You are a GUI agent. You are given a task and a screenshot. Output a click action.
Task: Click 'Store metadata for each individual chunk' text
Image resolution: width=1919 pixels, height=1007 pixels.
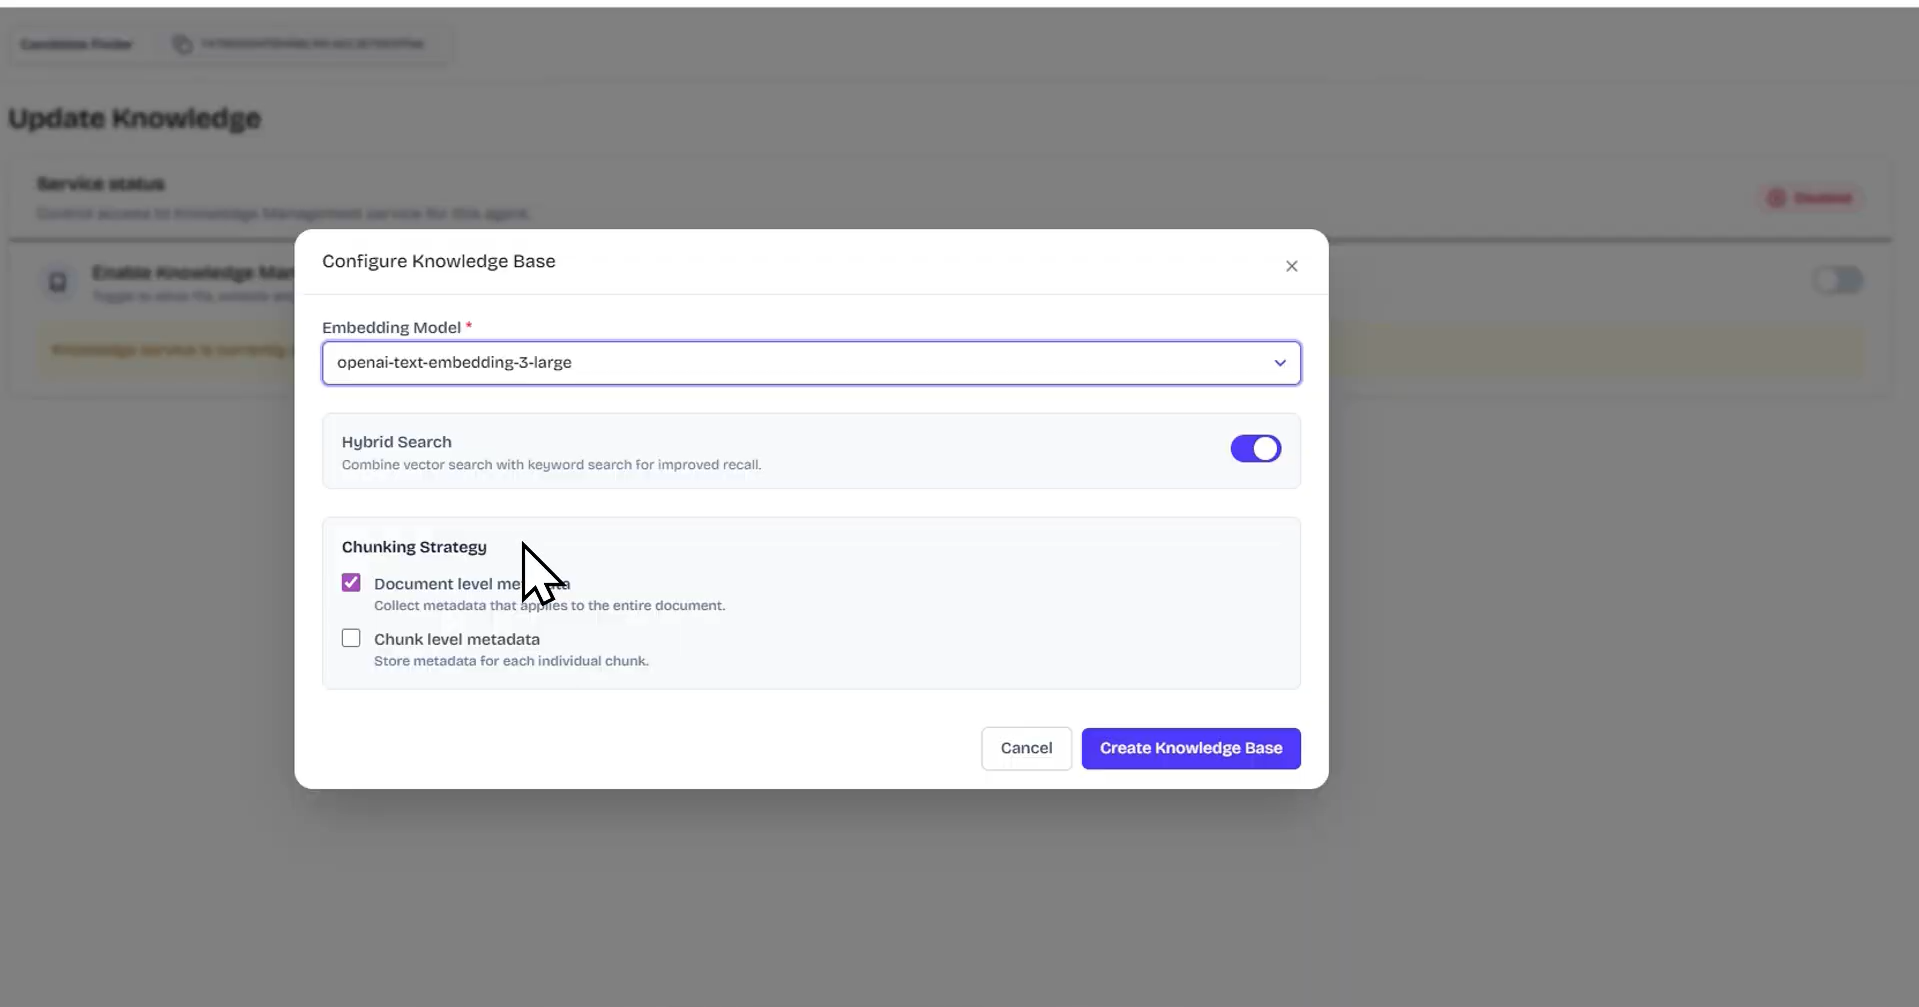pyautogui.click(x=511, y=661)
